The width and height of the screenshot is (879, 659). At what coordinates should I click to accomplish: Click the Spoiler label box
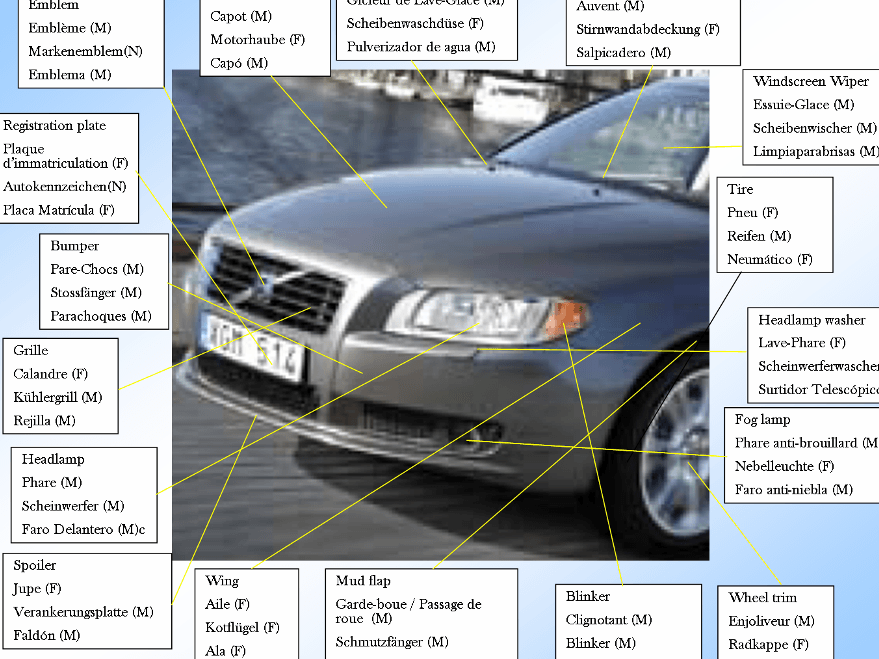[85, 600]
